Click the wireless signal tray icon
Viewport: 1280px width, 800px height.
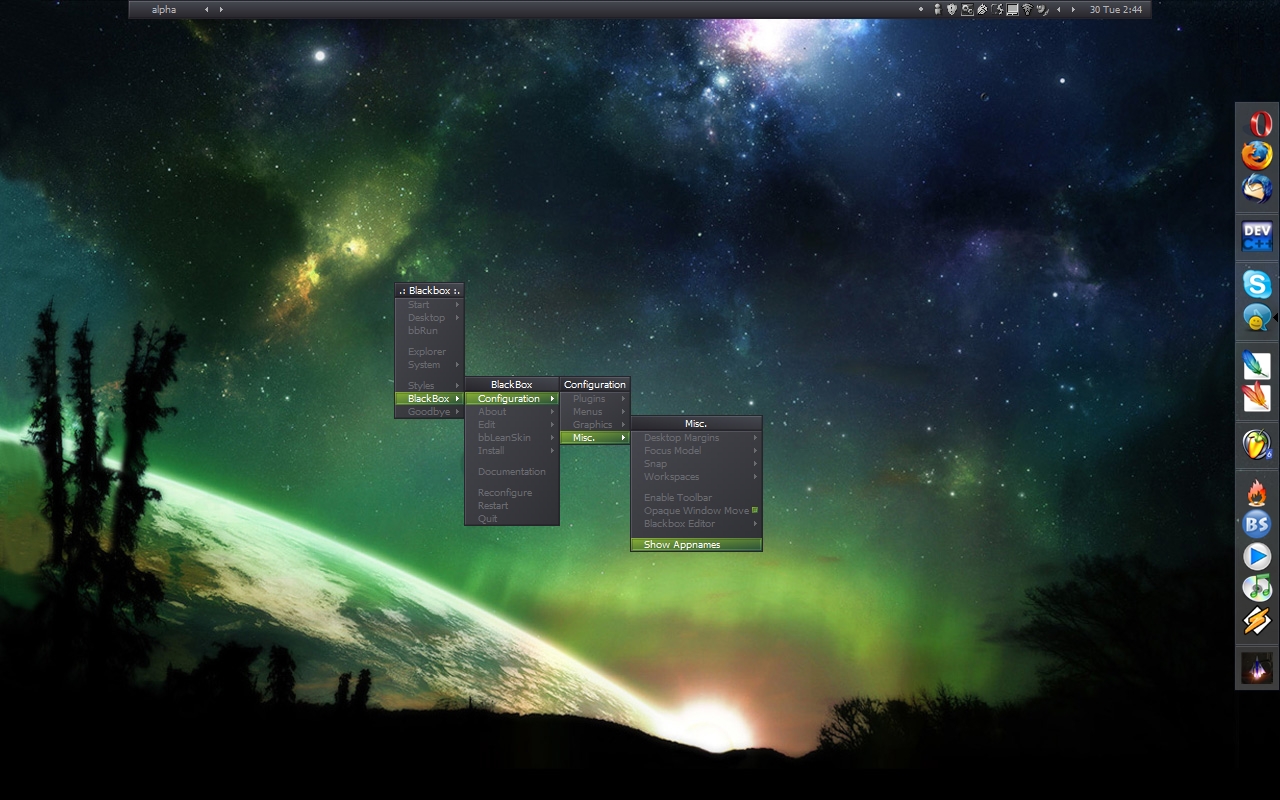[x=1027, y=9]
